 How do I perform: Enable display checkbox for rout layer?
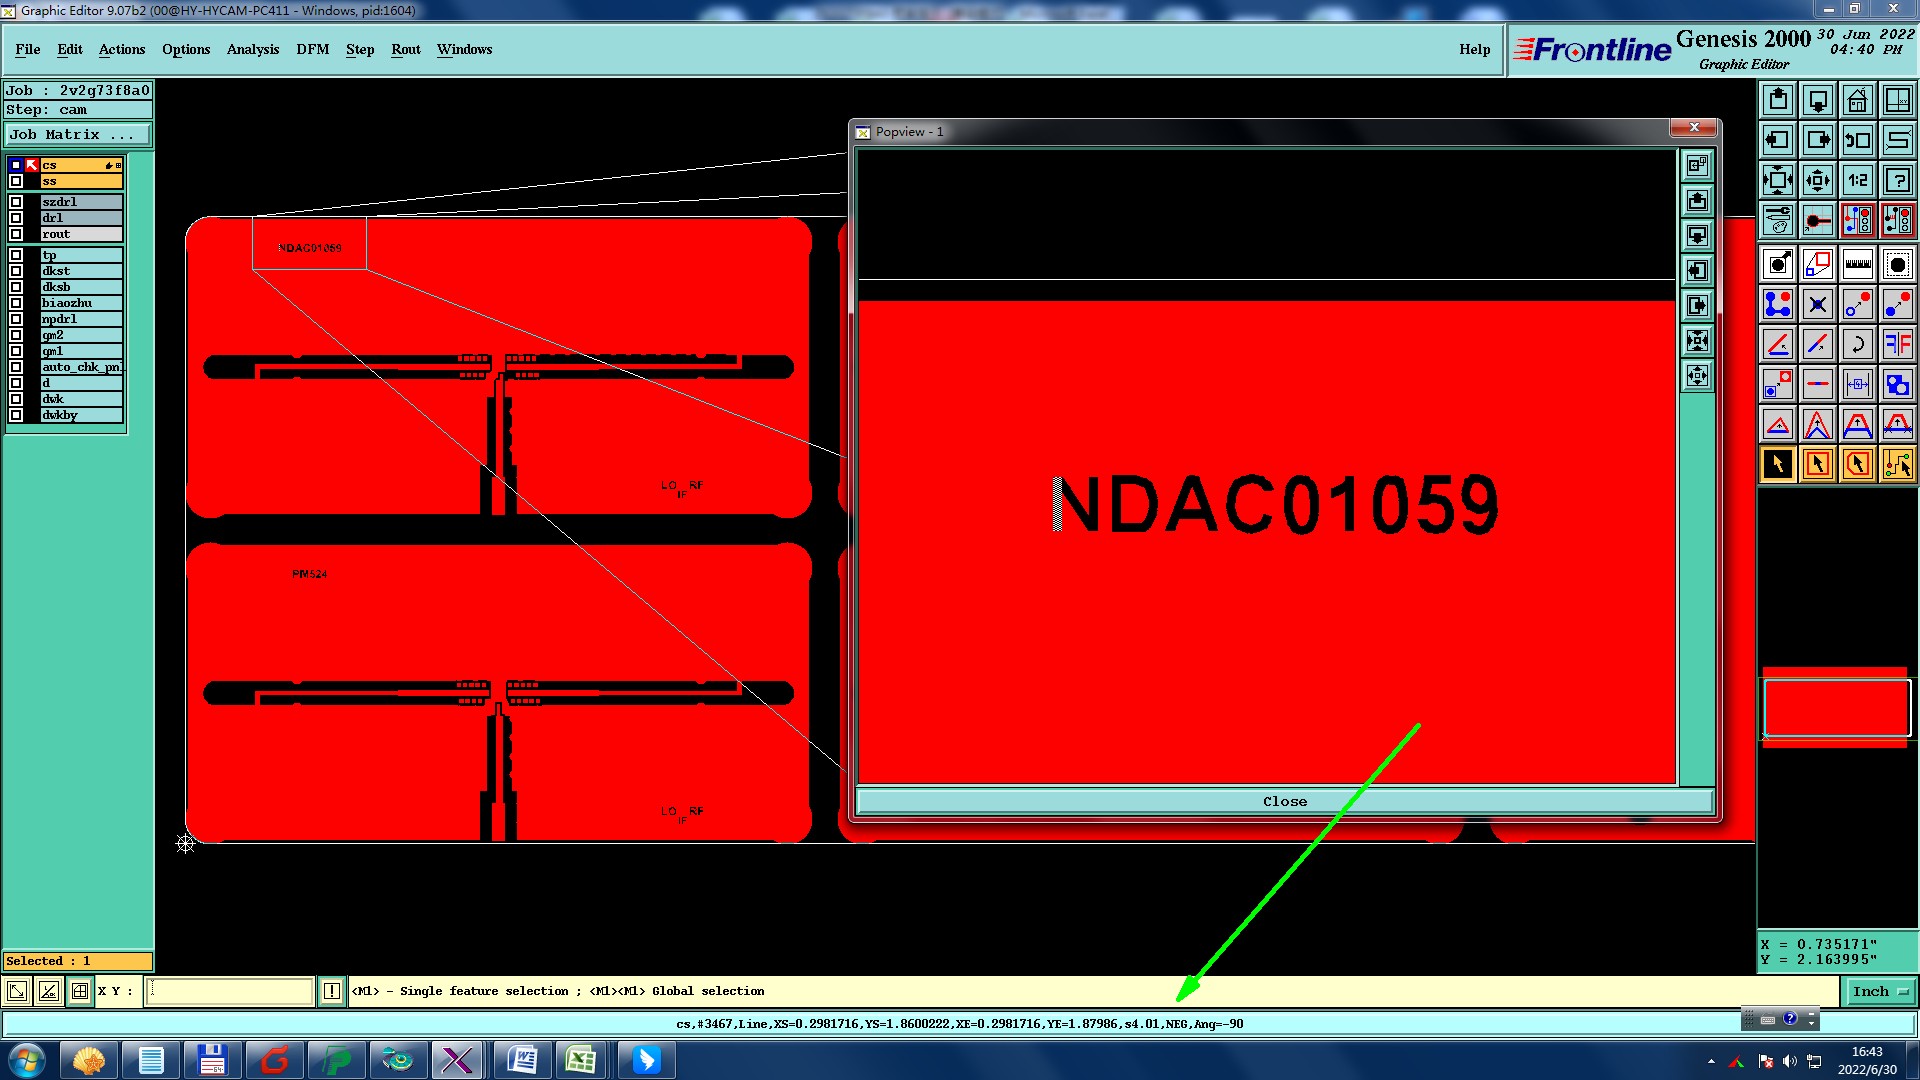pyautogui.click(x=16, y=234)
